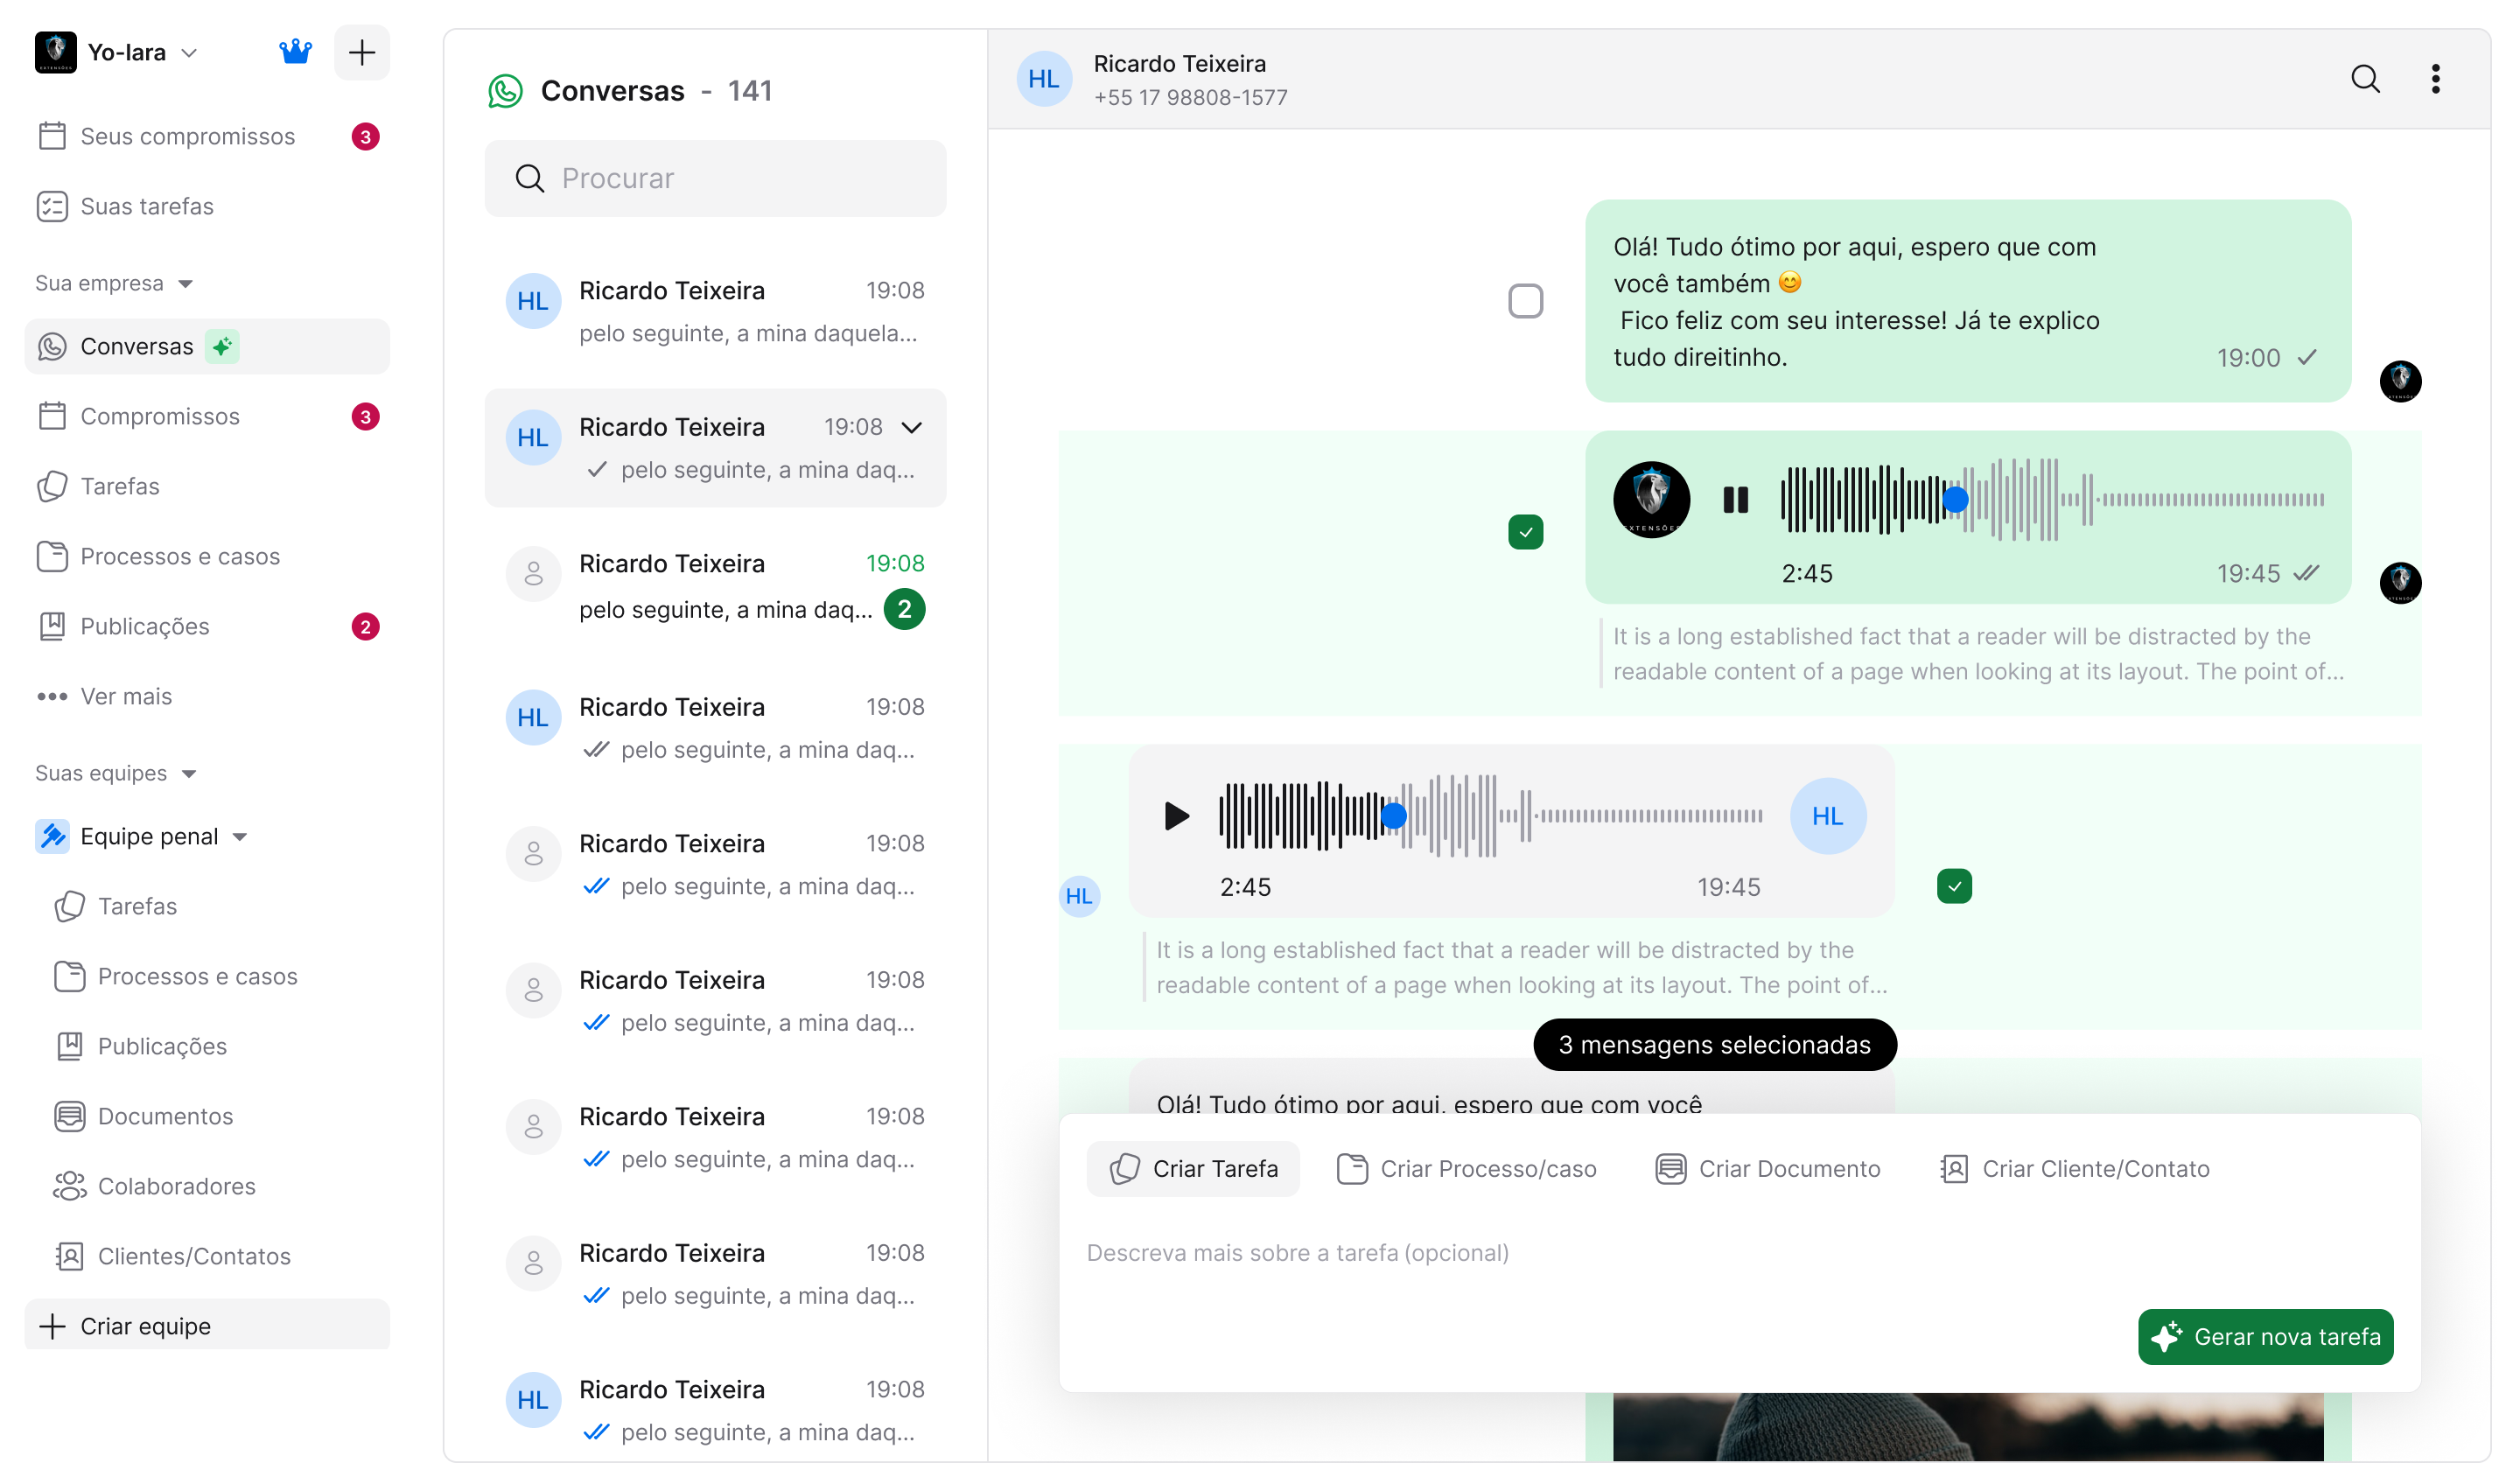Click the Gerar nova tarefa button
2520x1463 pixels.
click(x=2265, y=1337)
